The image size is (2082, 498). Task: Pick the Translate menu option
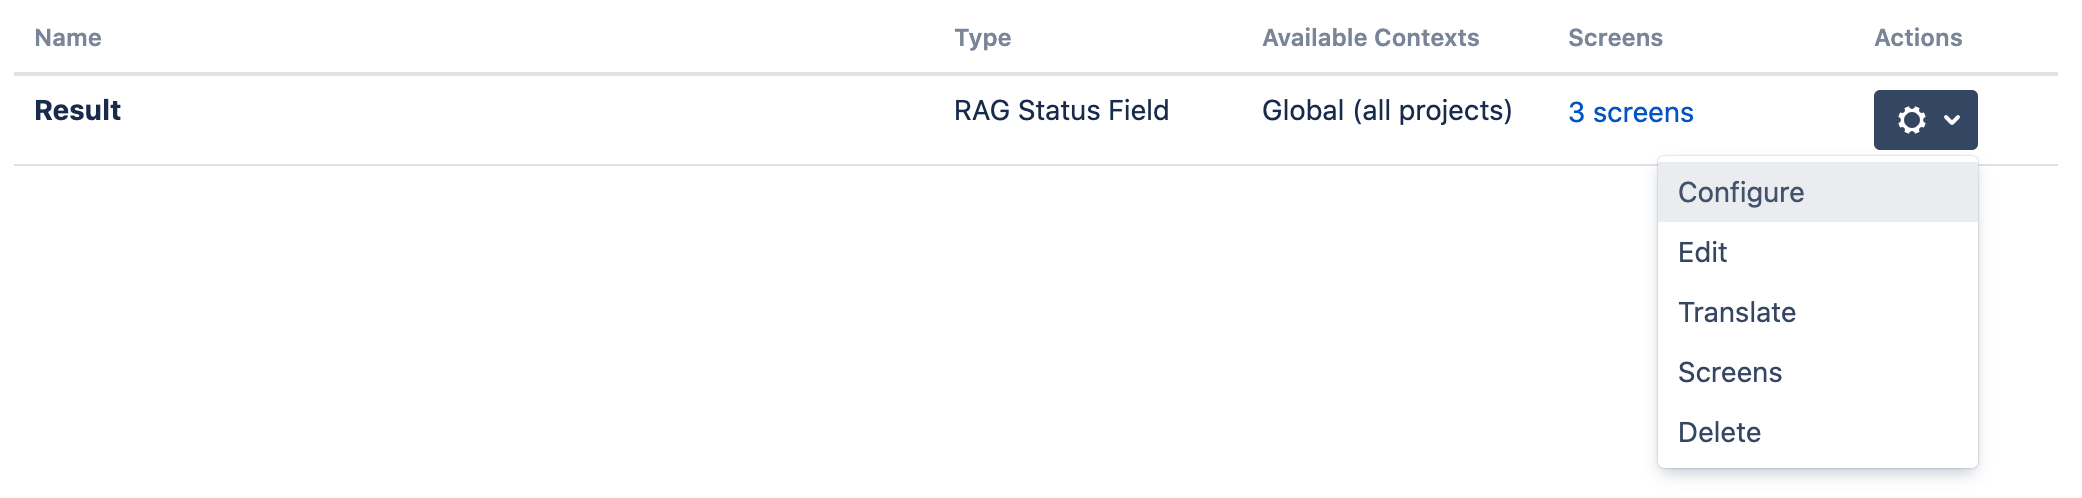tap(1736, 312)
